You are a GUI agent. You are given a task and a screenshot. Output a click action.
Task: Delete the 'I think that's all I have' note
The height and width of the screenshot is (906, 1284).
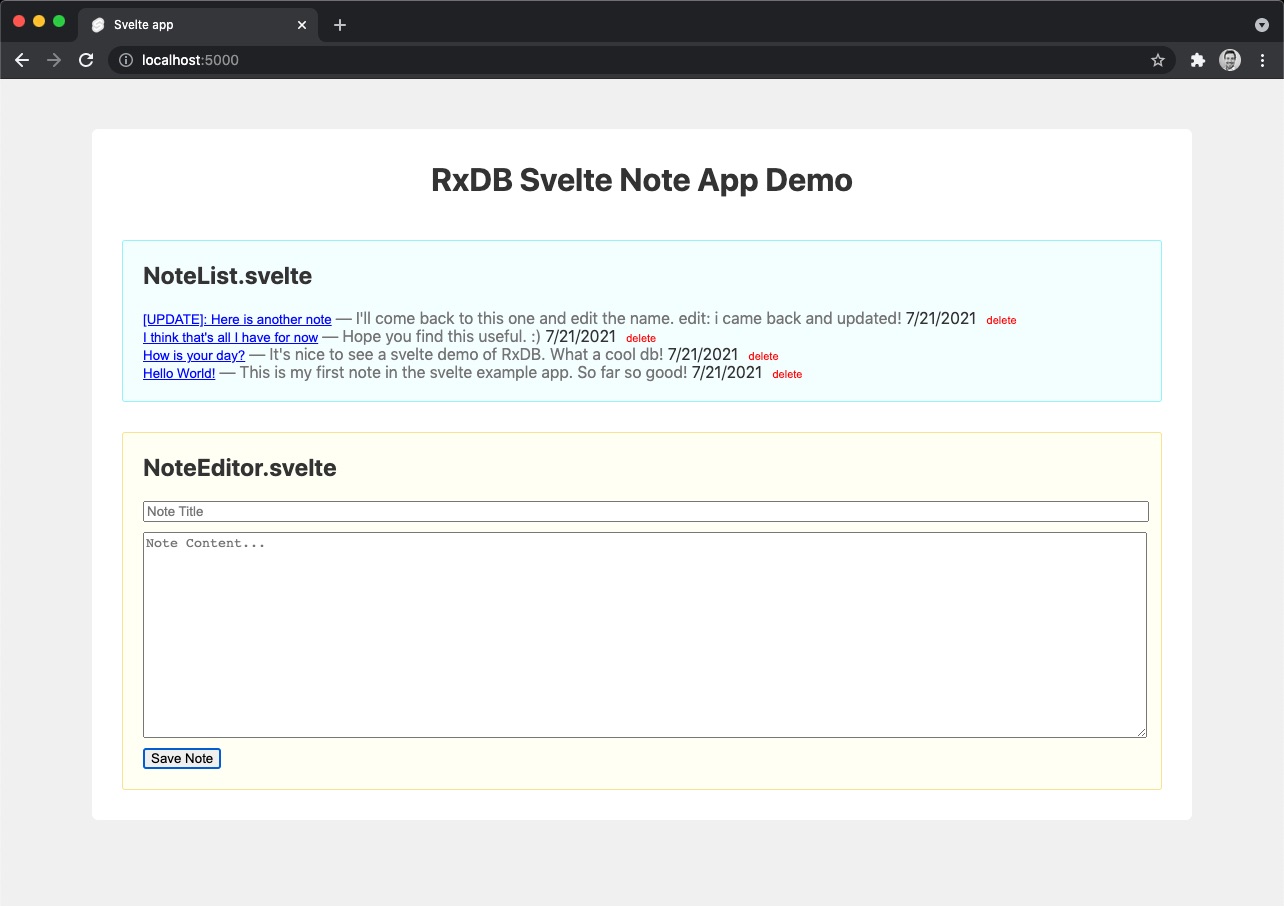[x=641, y=339]
